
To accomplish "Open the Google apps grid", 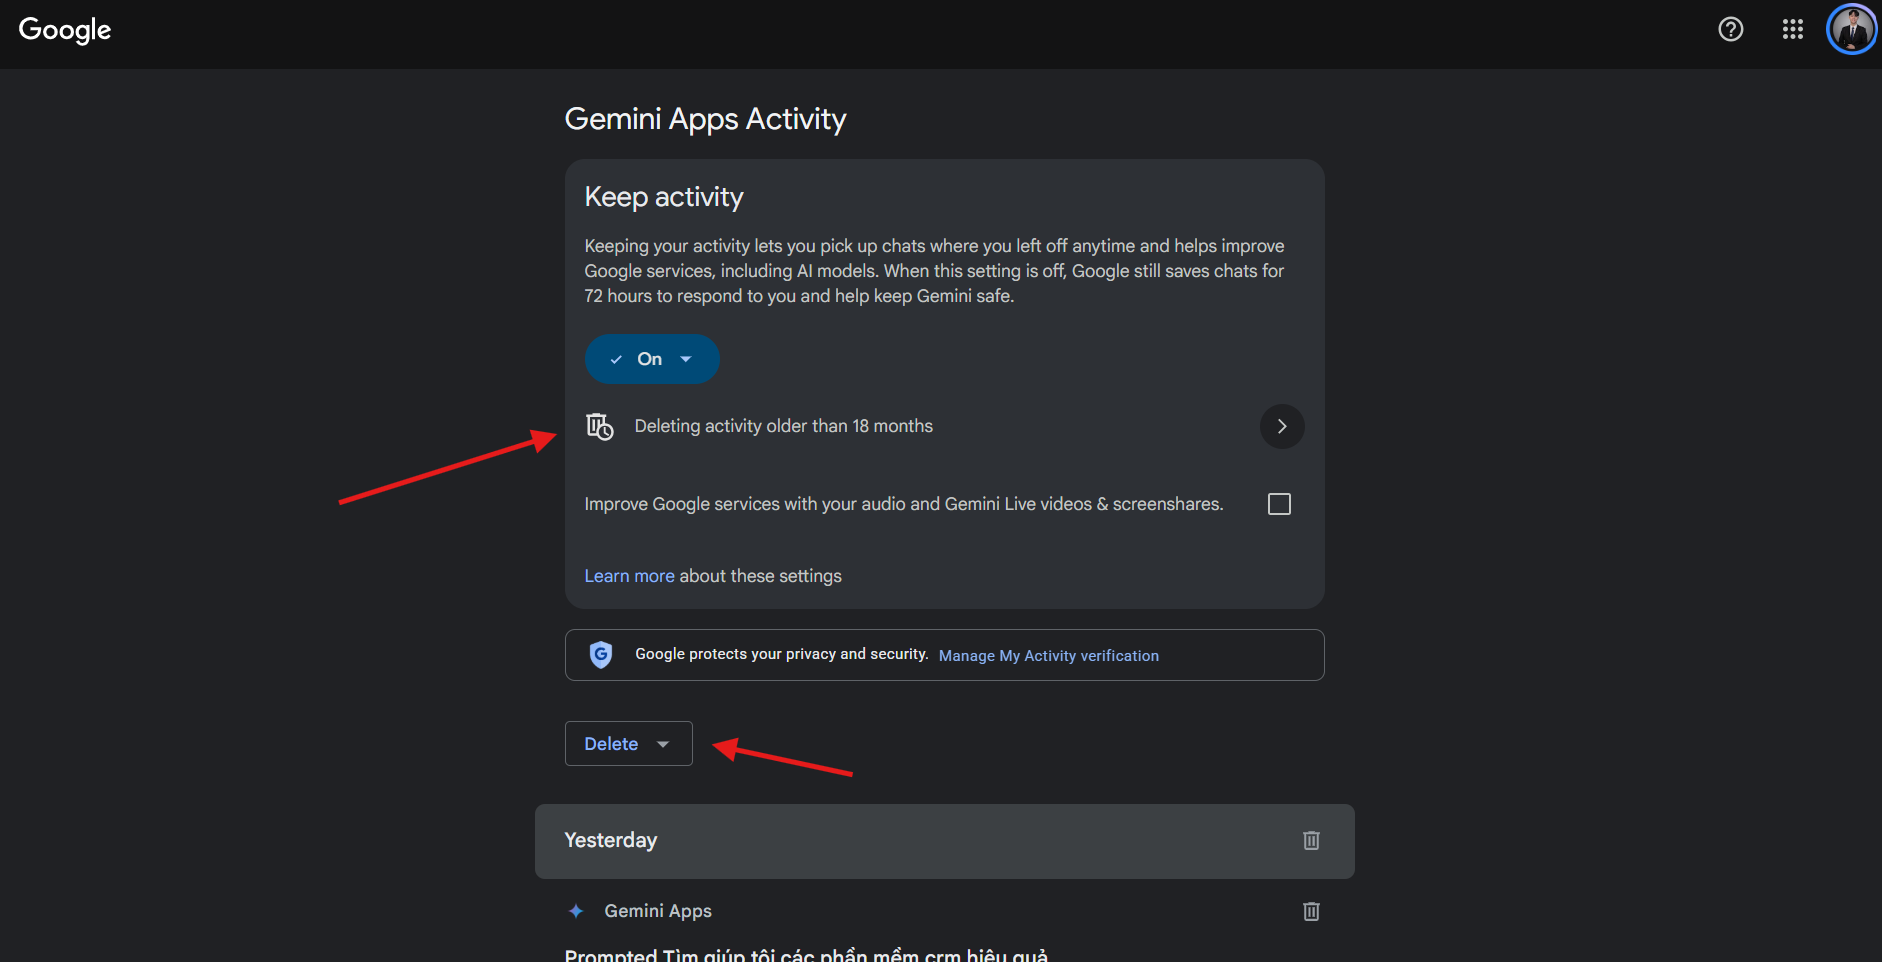I will pyautogui.click(x=1793, y=30).
